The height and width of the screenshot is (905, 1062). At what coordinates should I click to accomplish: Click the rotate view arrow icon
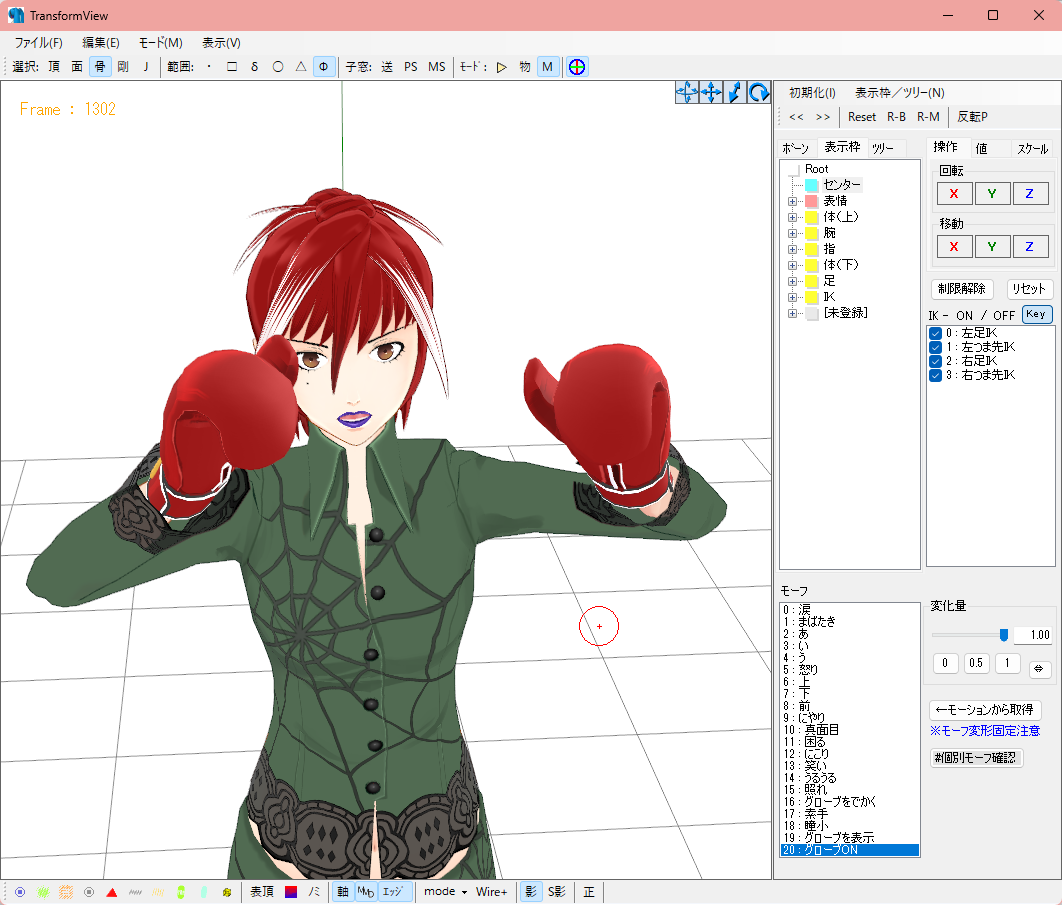pos(759,92)
